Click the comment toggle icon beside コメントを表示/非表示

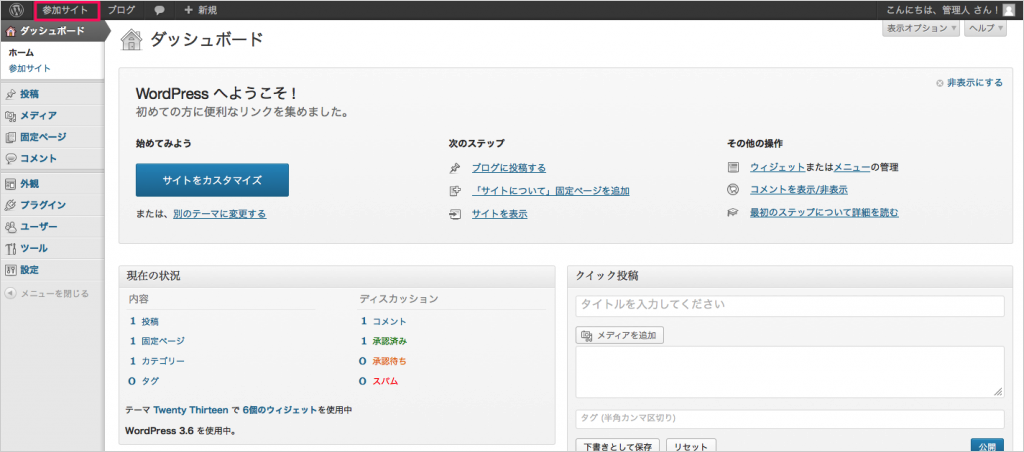pyautogui.click(x=733, y=189)
